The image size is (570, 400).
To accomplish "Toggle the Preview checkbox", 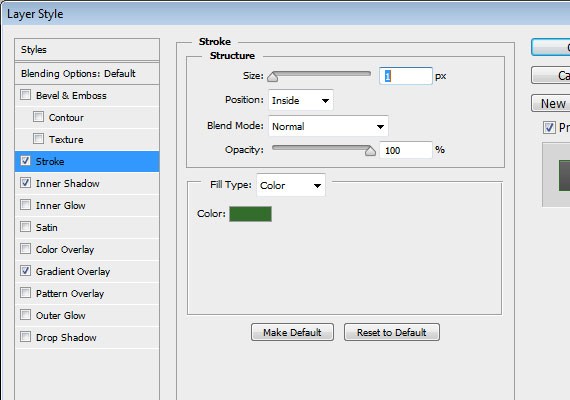I will [549, 127].
